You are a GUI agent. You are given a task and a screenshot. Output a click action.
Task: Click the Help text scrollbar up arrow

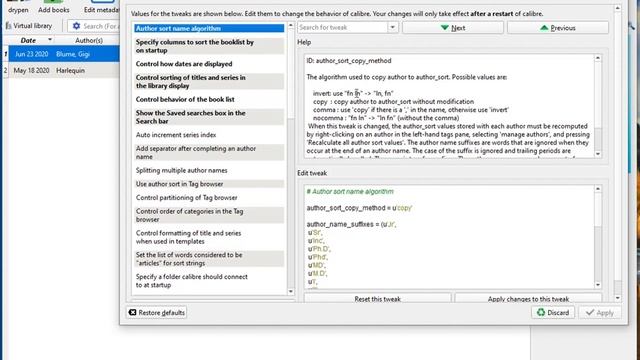(x=598, y=58)
